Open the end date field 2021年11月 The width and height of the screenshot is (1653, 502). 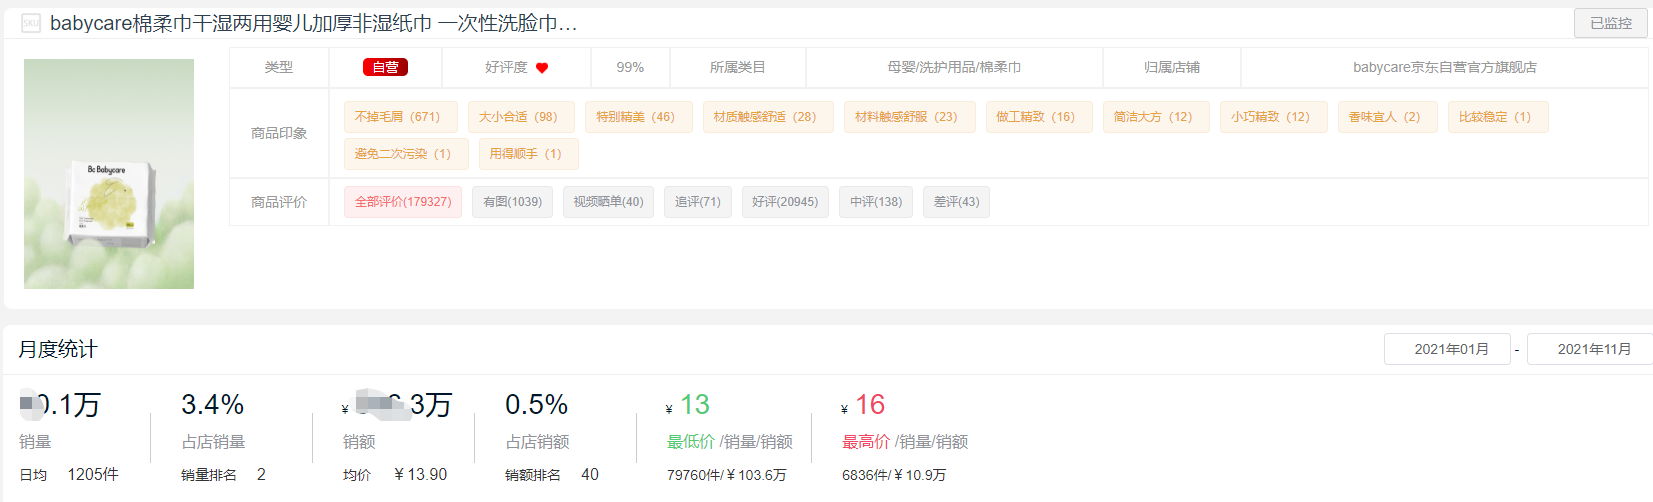(1590, 349)
